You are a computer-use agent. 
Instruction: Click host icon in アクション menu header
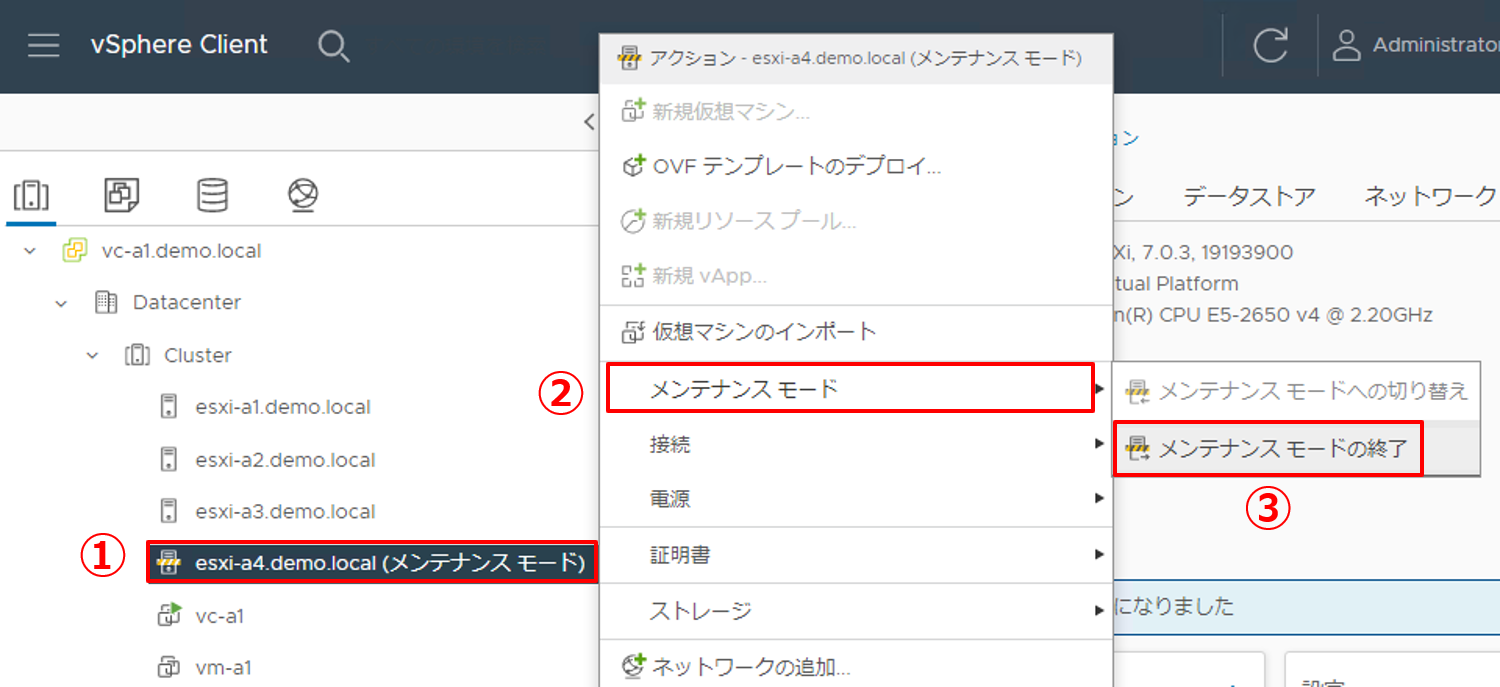[x=629, y=58]
